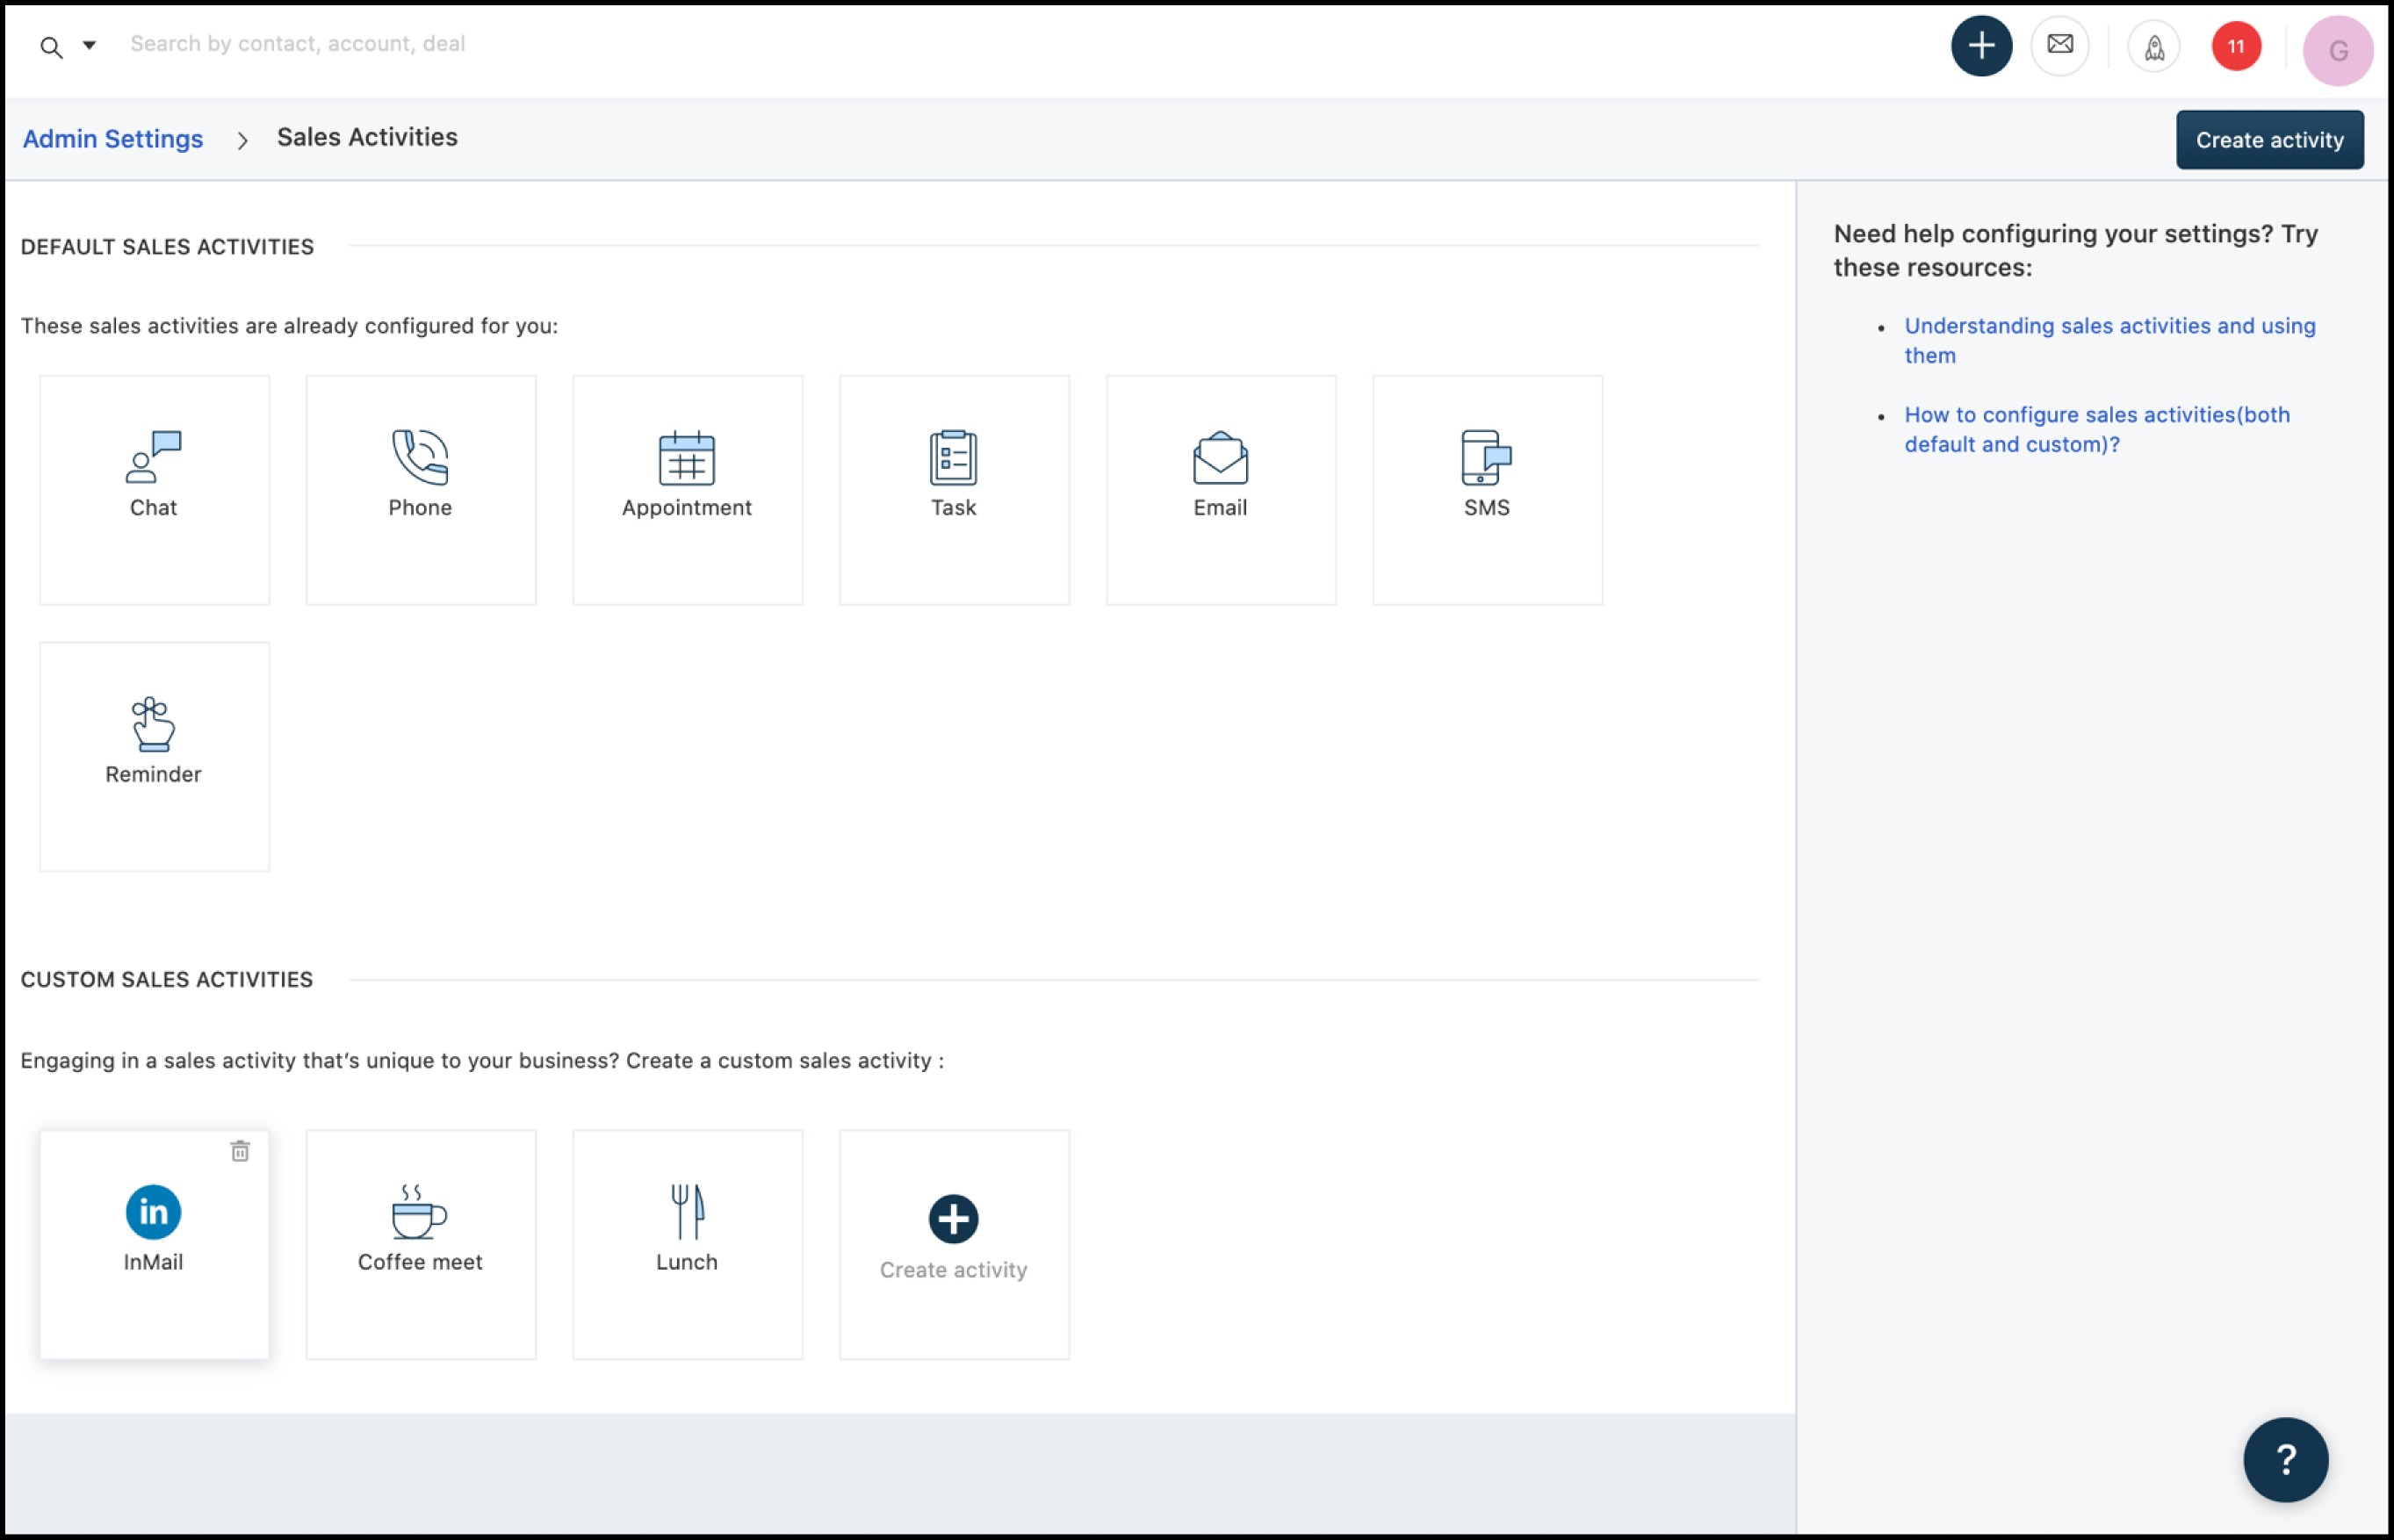Click the Appointment label text
Screen dimensions: 2394x1540
coord(687,507)
